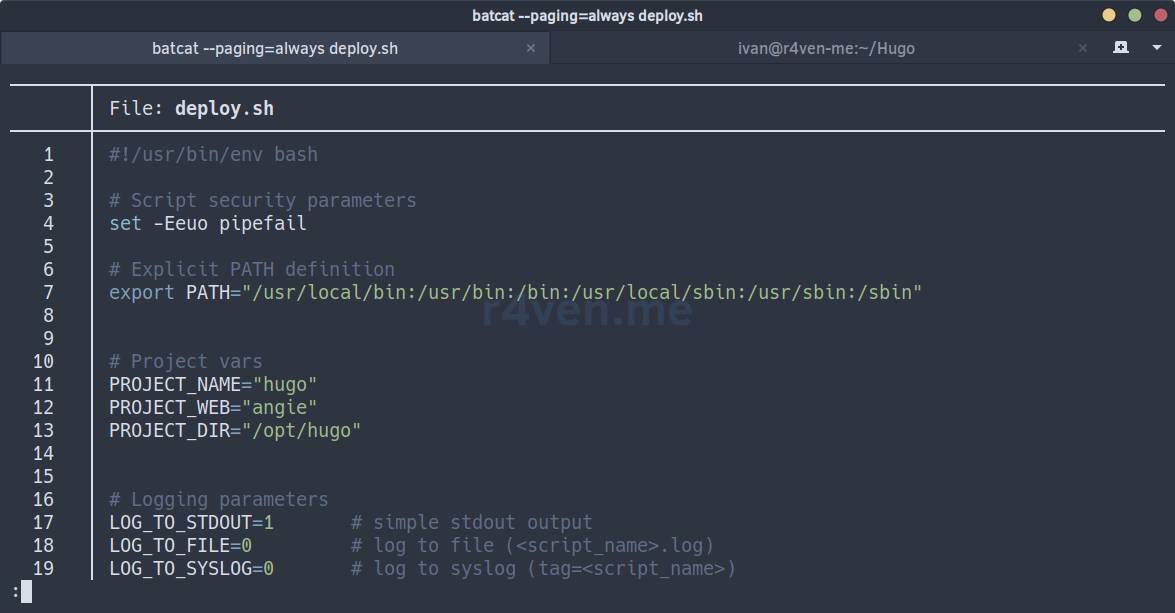Click the LOG_TO_SYSLOG=0 assignment
This screenshot has height=613, width=1175.
pos(191,569)
